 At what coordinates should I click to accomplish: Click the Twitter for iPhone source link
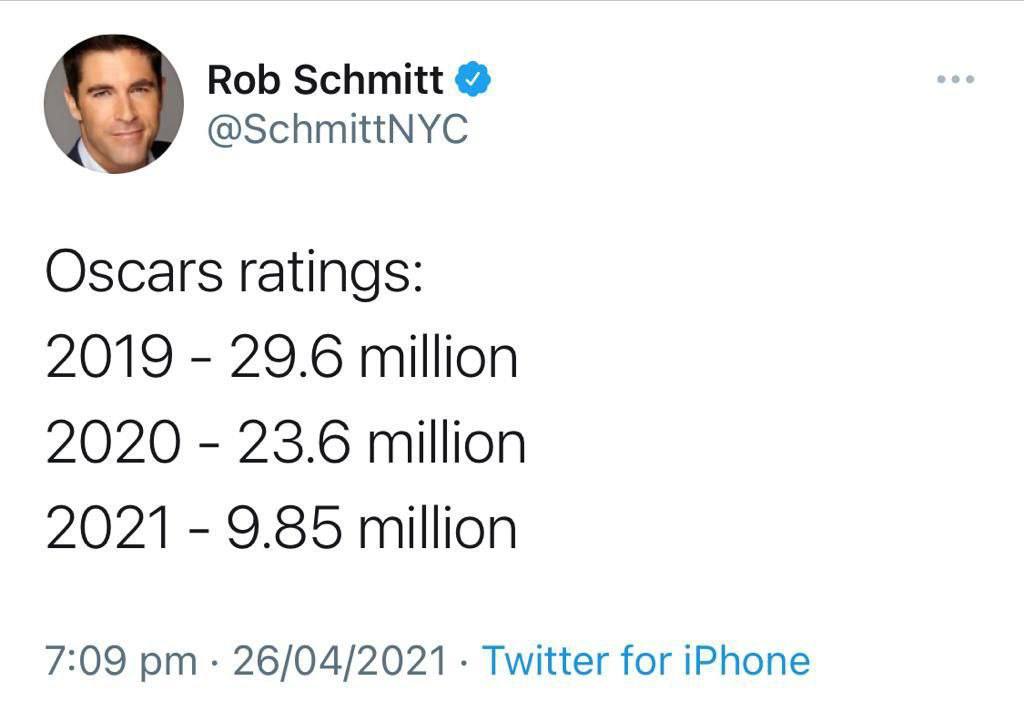pos(646,661)
